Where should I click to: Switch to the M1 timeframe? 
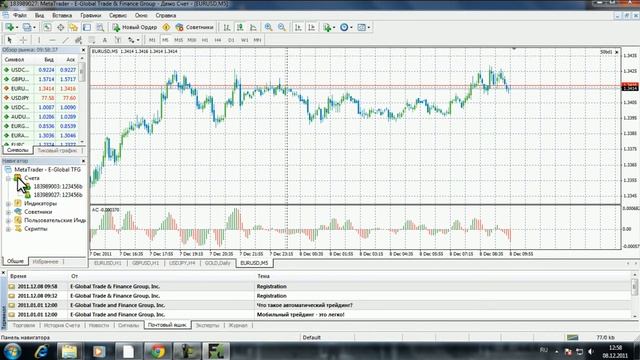(152, 40)
